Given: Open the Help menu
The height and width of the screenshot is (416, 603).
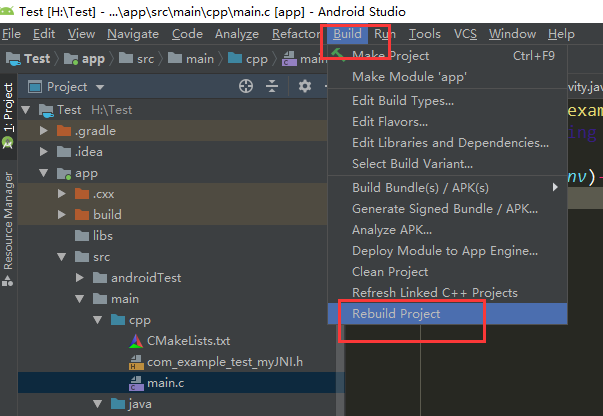Looking at the screenshot, I should coord(561,34).
